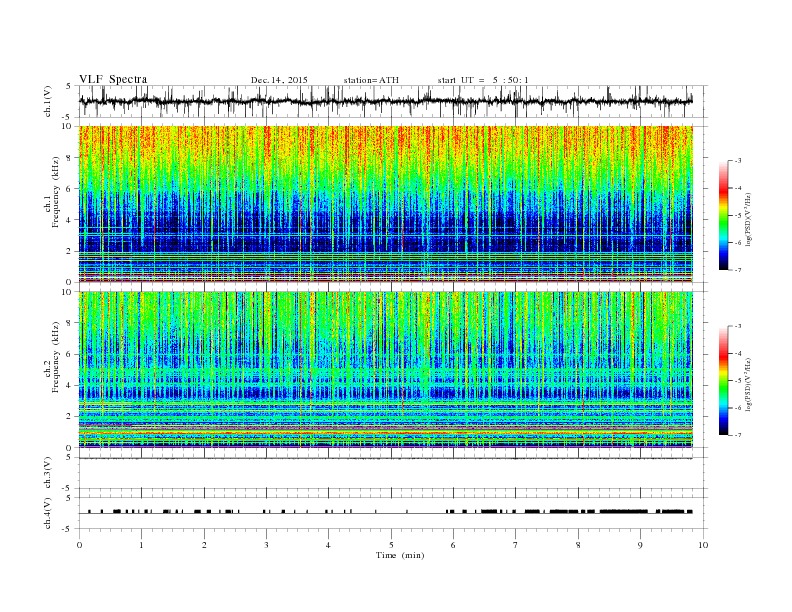The height and width of the screenshot is (612, 792).
Task: Click the ch.1(V) waveform trace panel
Action: pos(392,101)
